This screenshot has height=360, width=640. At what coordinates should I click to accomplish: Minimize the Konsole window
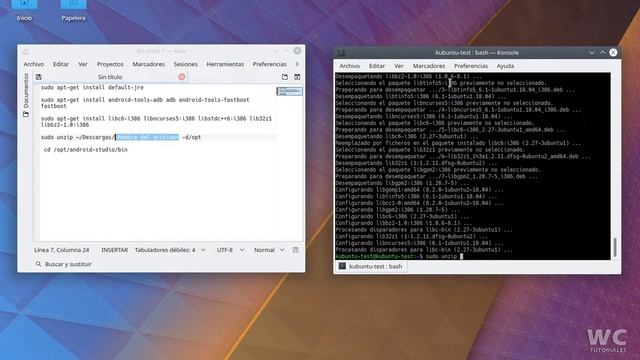592,52
